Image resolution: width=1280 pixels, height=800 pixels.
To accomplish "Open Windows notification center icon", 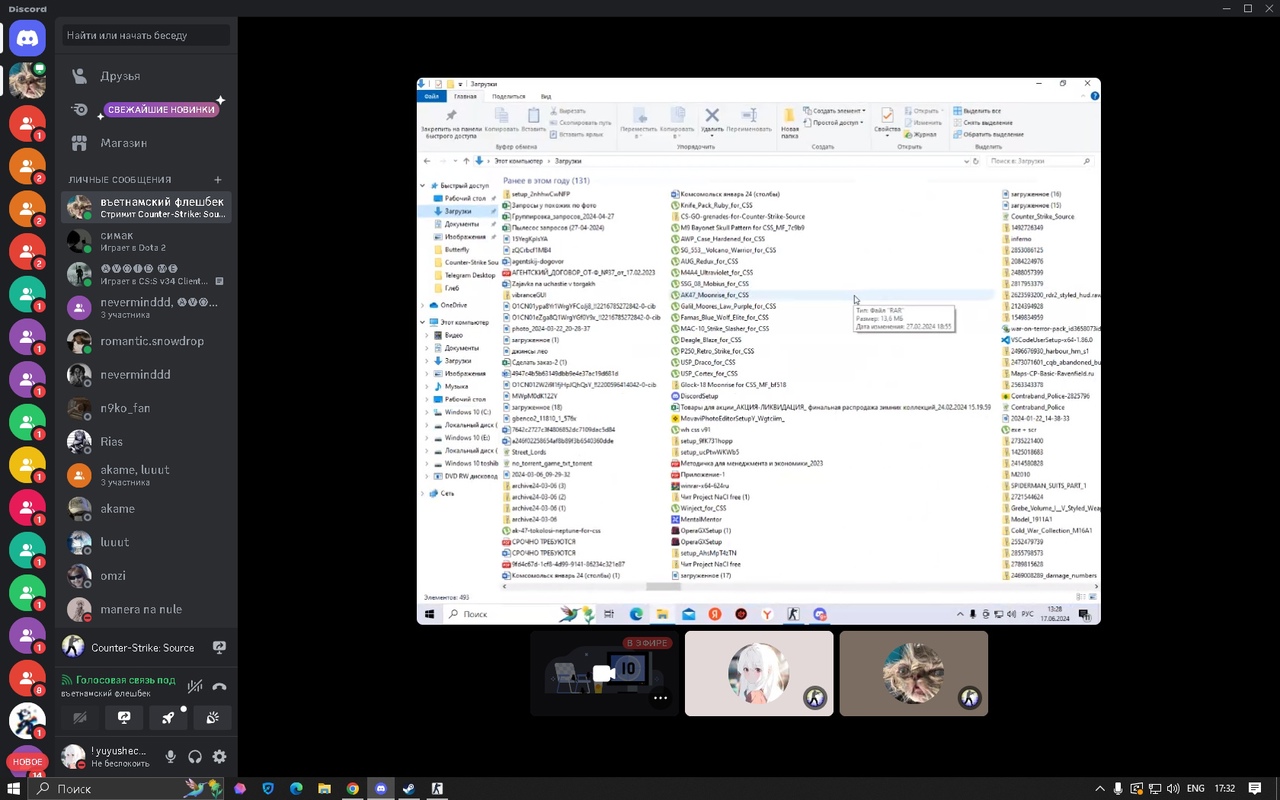I will [x=1255, y=789].
